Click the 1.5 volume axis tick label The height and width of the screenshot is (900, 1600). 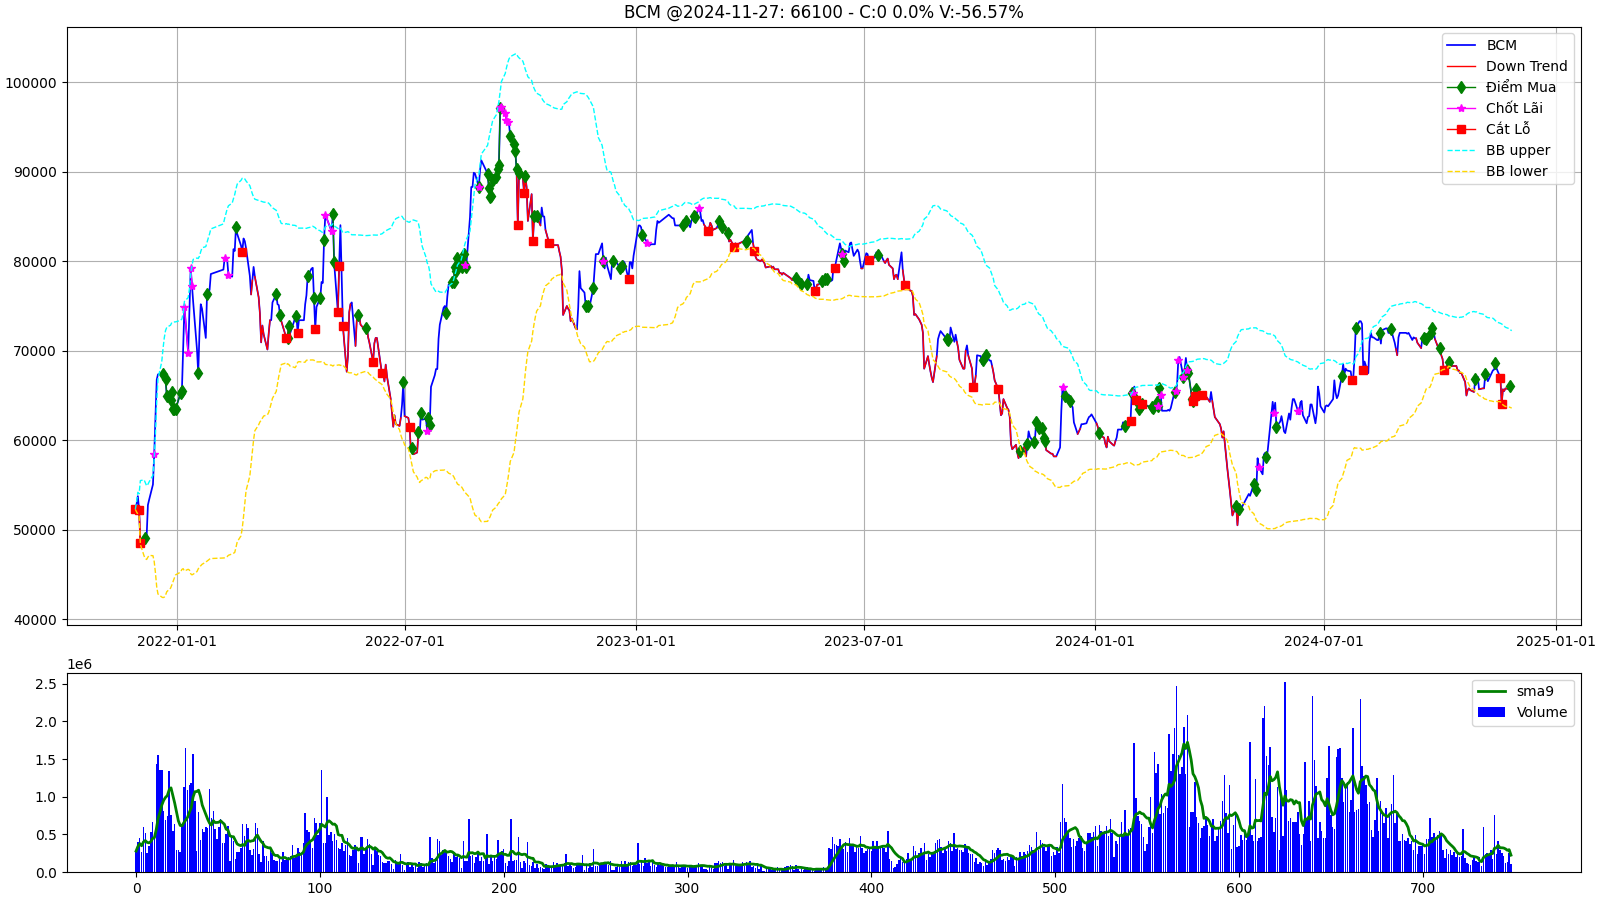pyautogui.click(x=46, y=760)
